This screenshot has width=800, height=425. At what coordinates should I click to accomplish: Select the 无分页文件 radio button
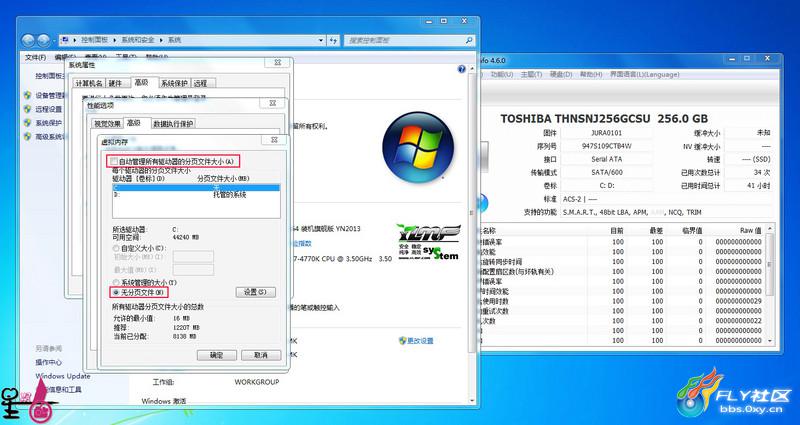pyautogui.click(x=115, y=292)
